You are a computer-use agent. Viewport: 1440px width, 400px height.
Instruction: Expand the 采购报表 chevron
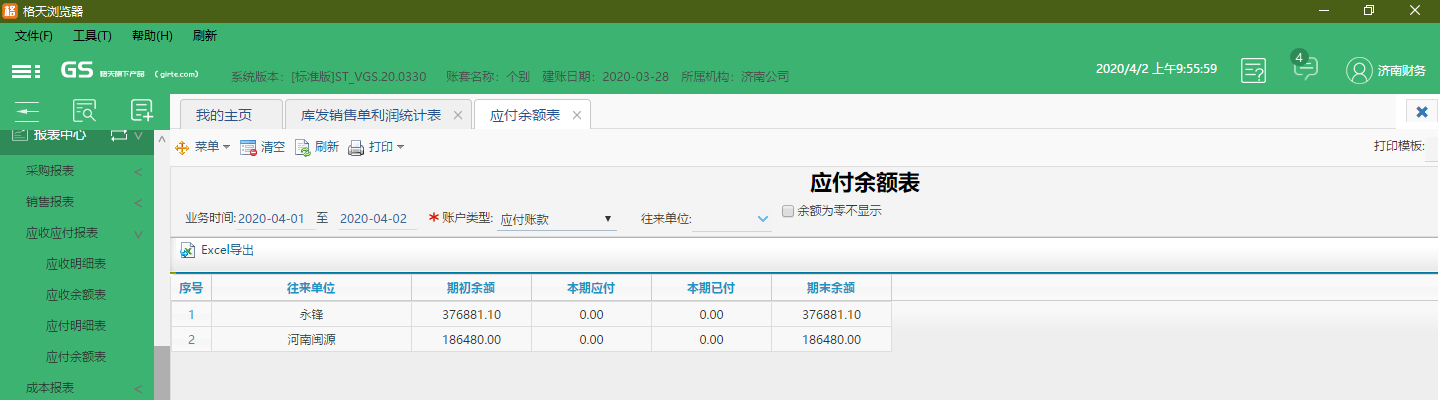(x=138, y=172)
